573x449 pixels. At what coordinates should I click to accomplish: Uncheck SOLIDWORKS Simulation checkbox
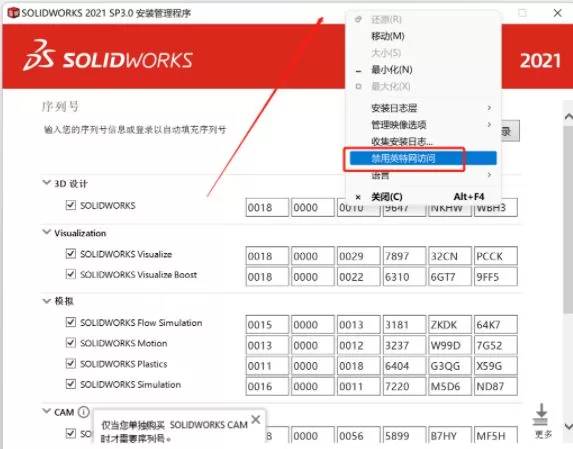[x=71, y=384]
